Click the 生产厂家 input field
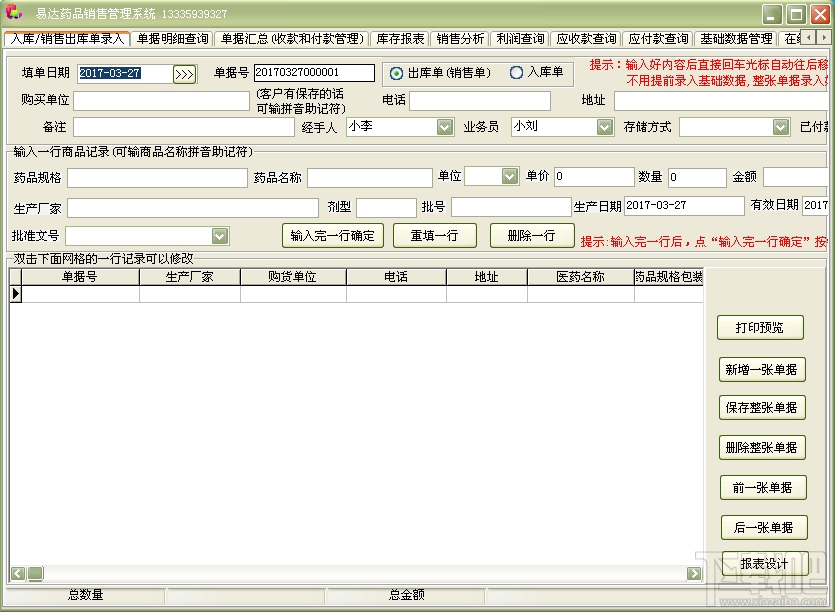835x612 pixels. coord(193,208)
